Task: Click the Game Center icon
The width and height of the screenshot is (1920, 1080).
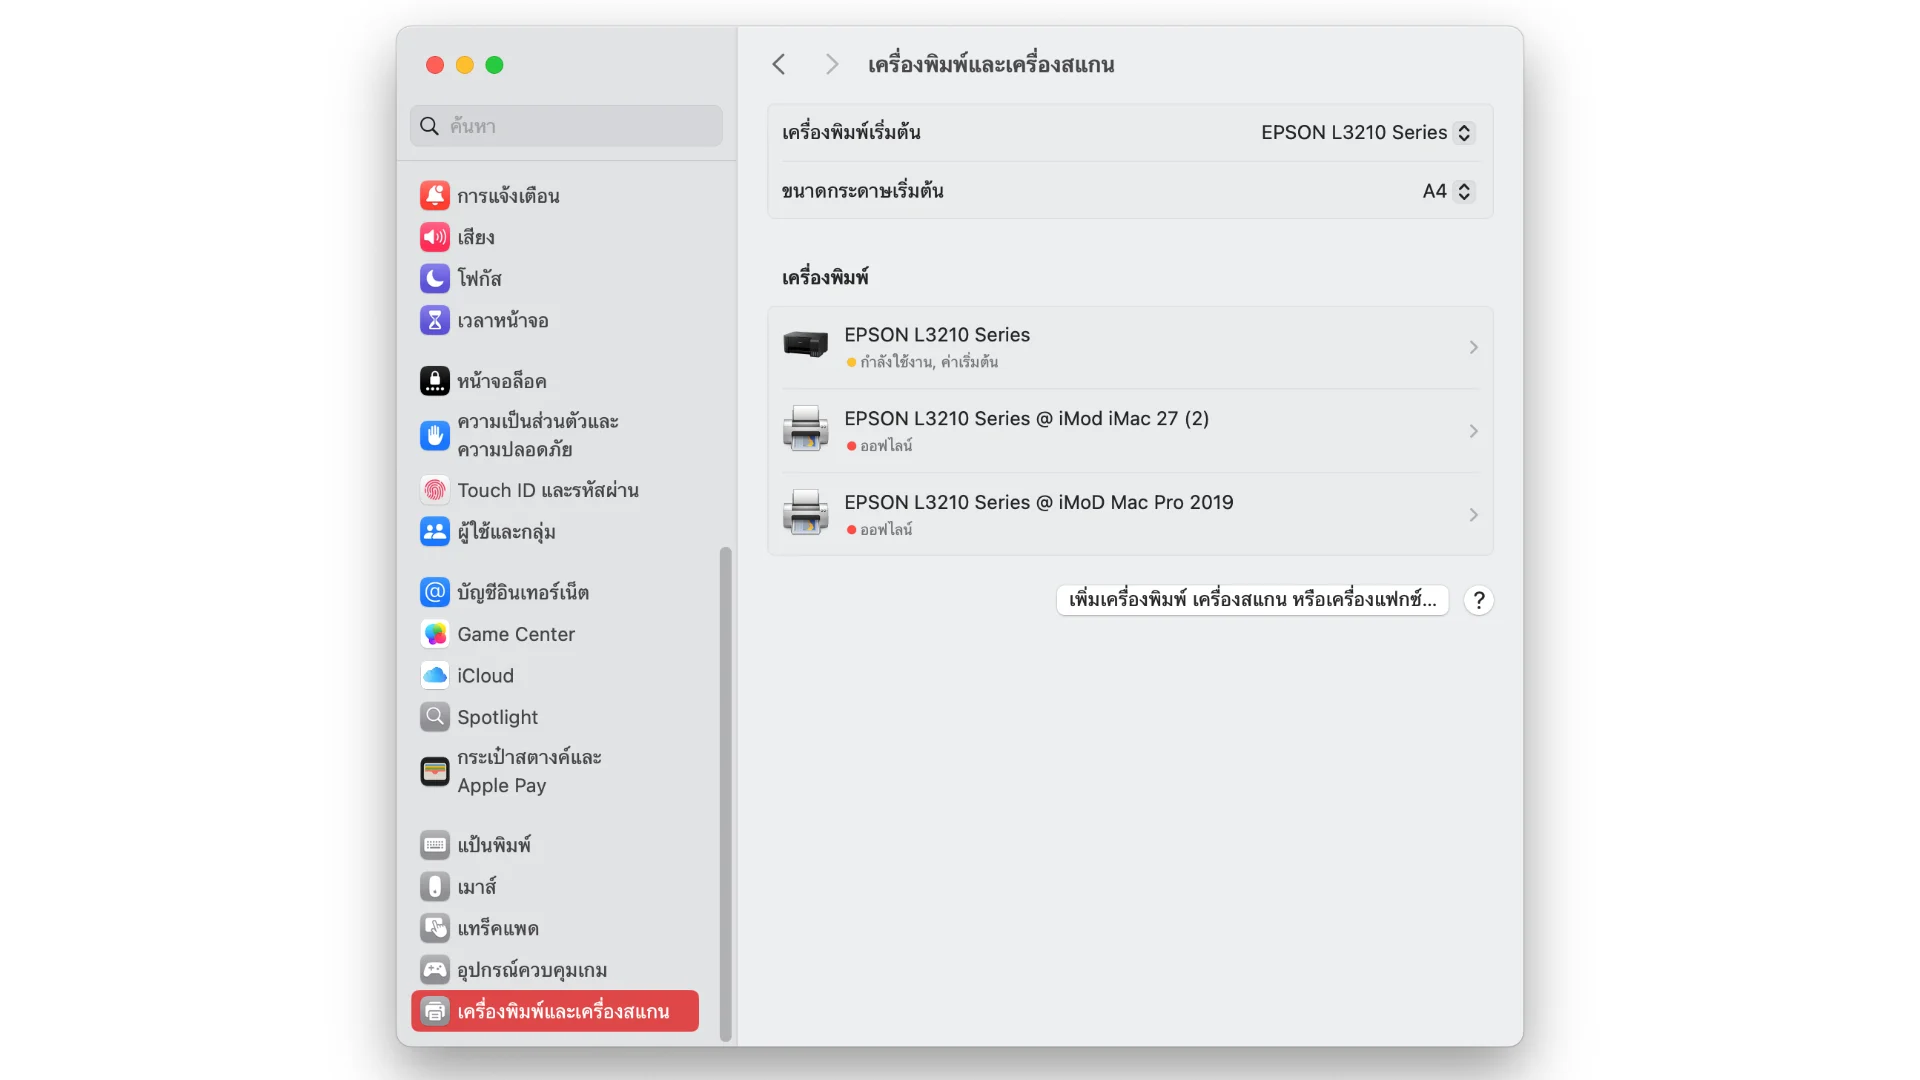Action: 434,634
